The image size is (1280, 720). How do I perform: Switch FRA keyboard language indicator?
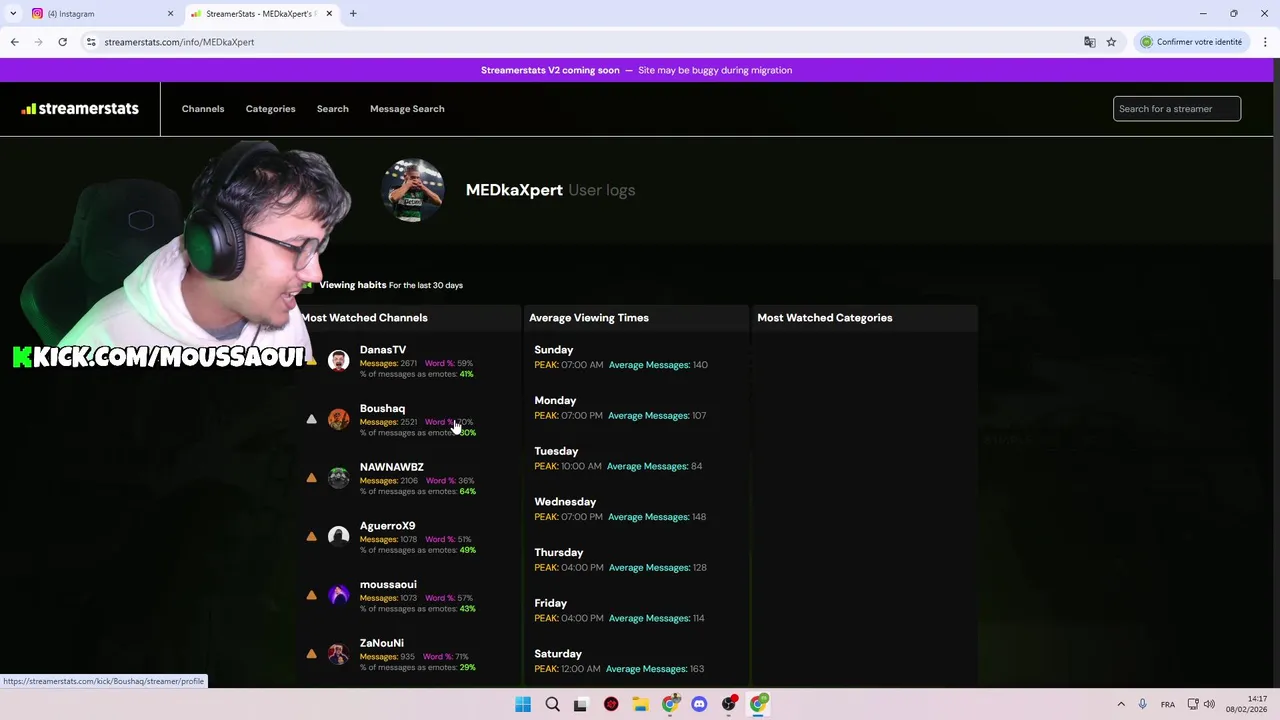(1167, 704)
